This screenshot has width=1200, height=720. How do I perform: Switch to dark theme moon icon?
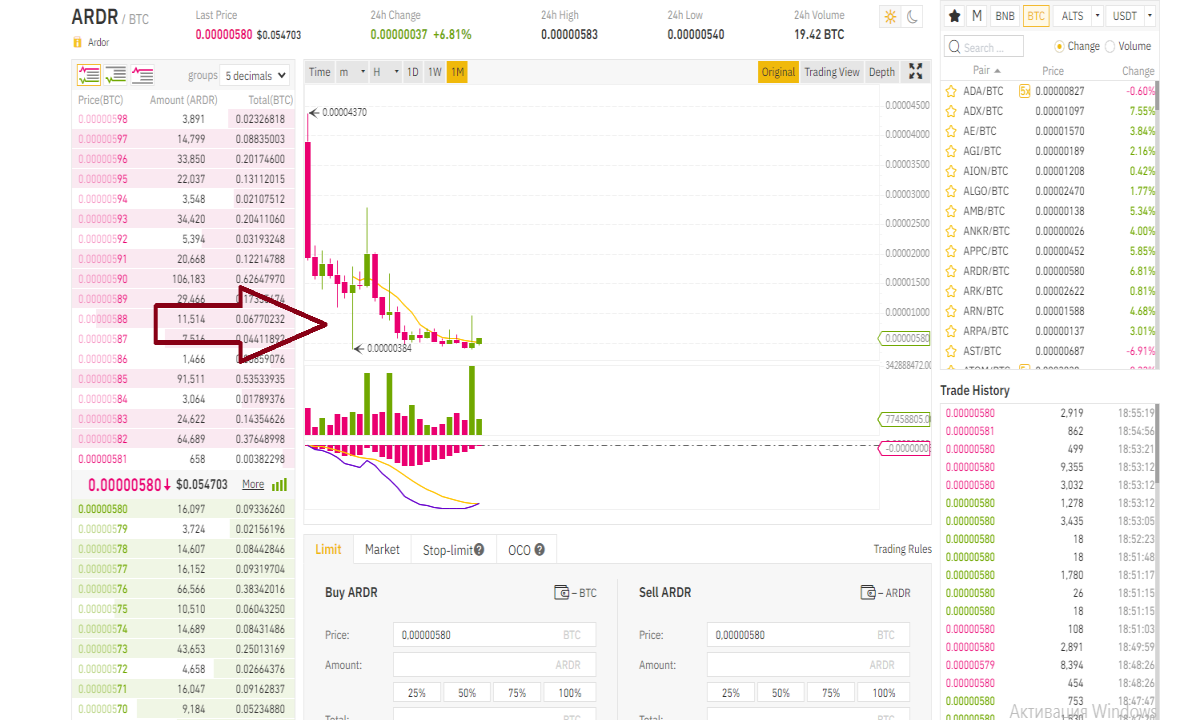pos(913,17)
